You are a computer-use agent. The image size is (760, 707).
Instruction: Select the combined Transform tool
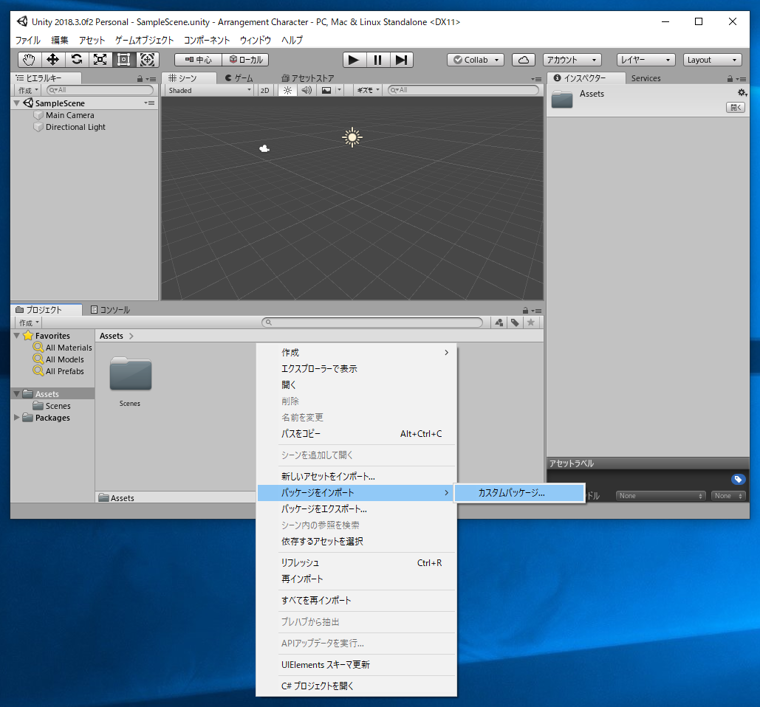(147, 60)
